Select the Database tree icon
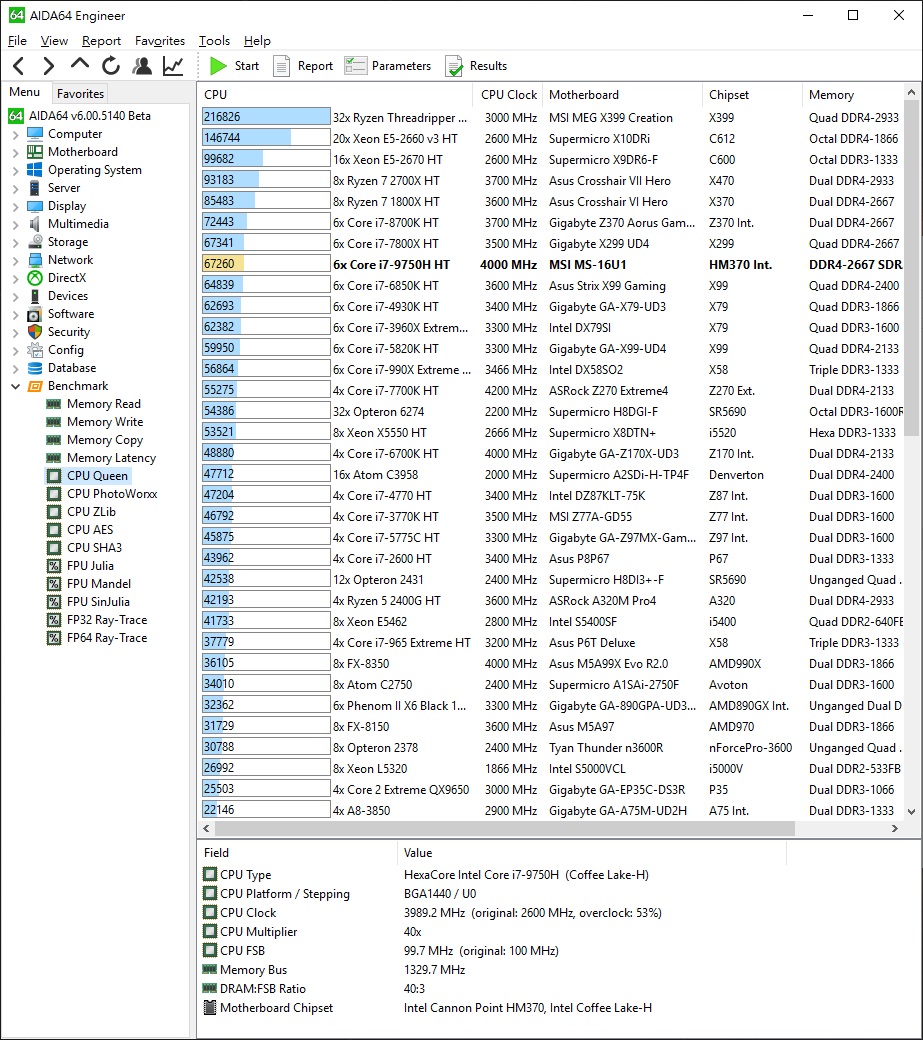923x1040 pixels. coord(35,368)
